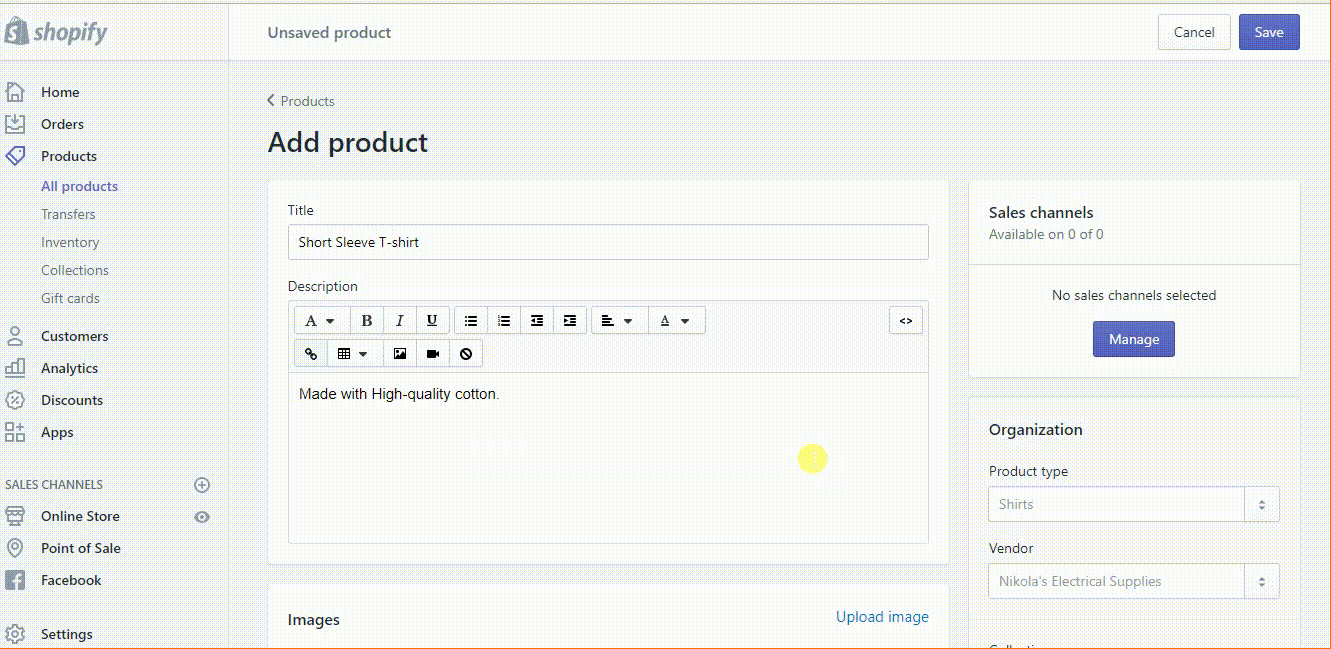Image resolution: width=1331 pixels, height=649 pixels.
Task: Open Analytics in sidebar
Action: [69, 368]
